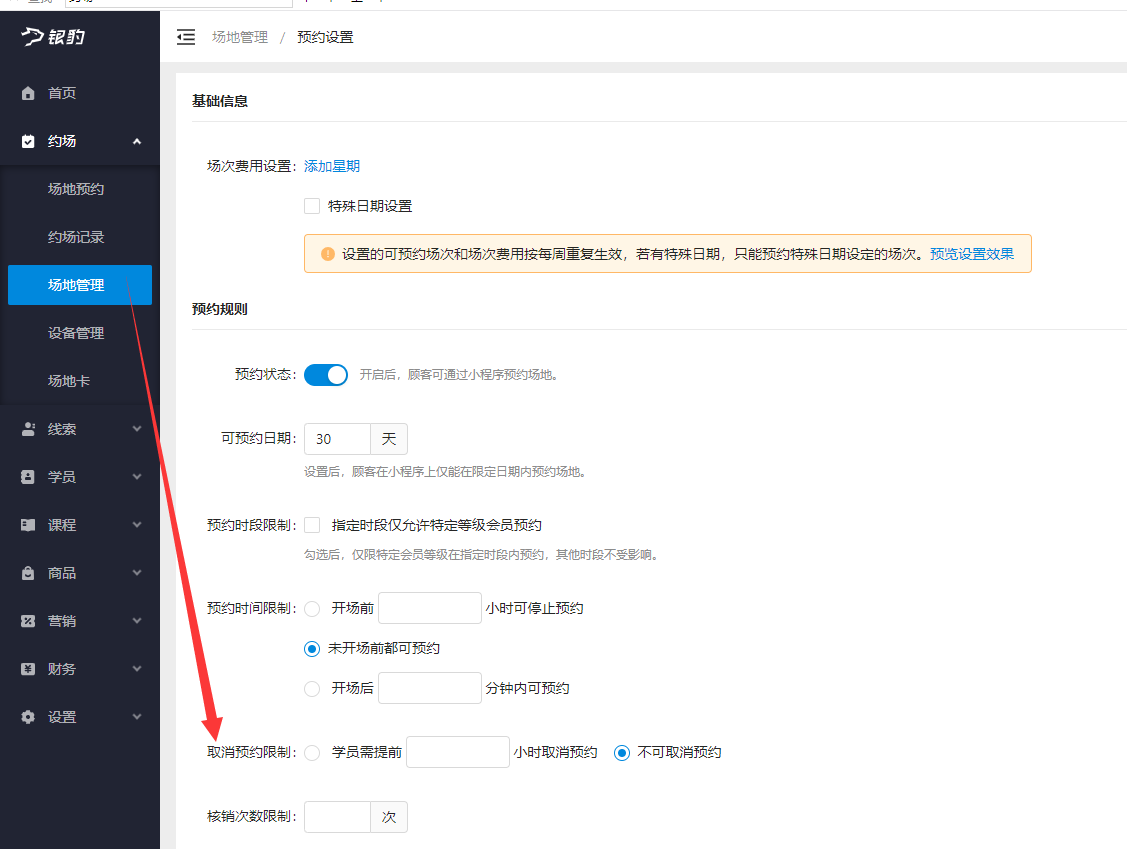This screenshot has height=849, width=1127.
Task: Enable the 特殊日期设置 checkbox
Action: (x=311, y=206)
